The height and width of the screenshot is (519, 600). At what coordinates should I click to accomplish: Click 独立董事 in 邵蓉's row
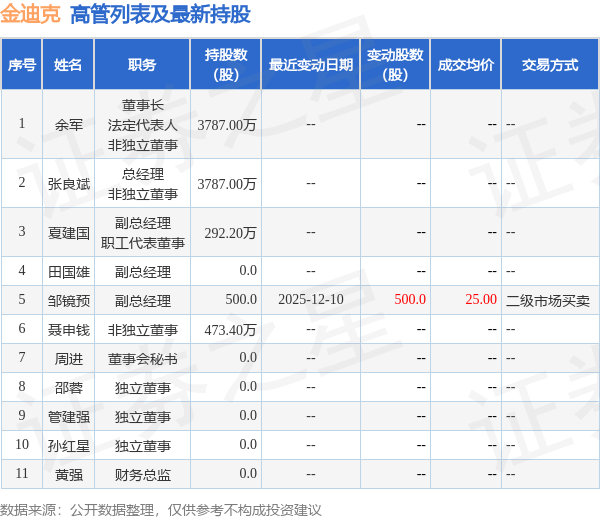(x=143, y=388)
